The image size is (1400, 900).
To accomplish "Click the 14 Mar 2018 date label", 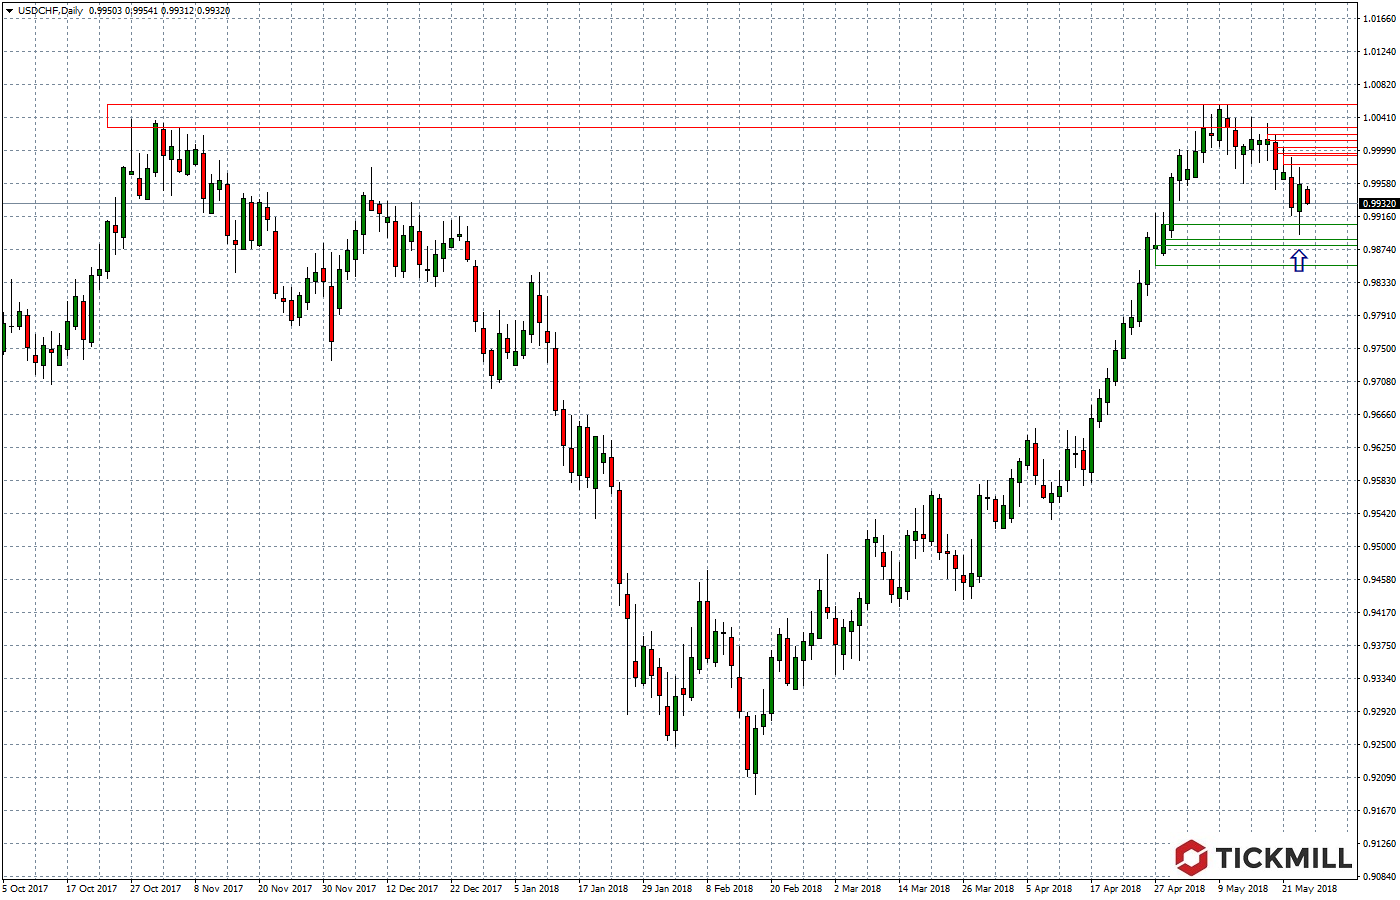I will click(x=924, y=888).
